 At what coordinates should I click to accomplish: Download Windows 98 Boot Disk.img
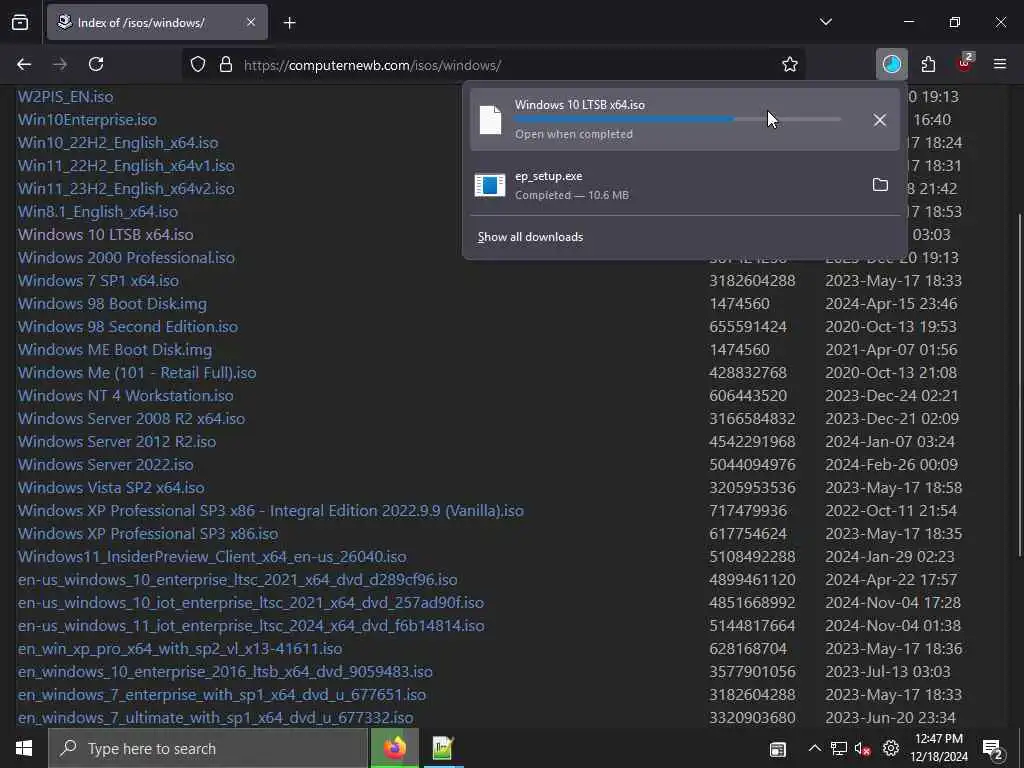pos(112,304)
